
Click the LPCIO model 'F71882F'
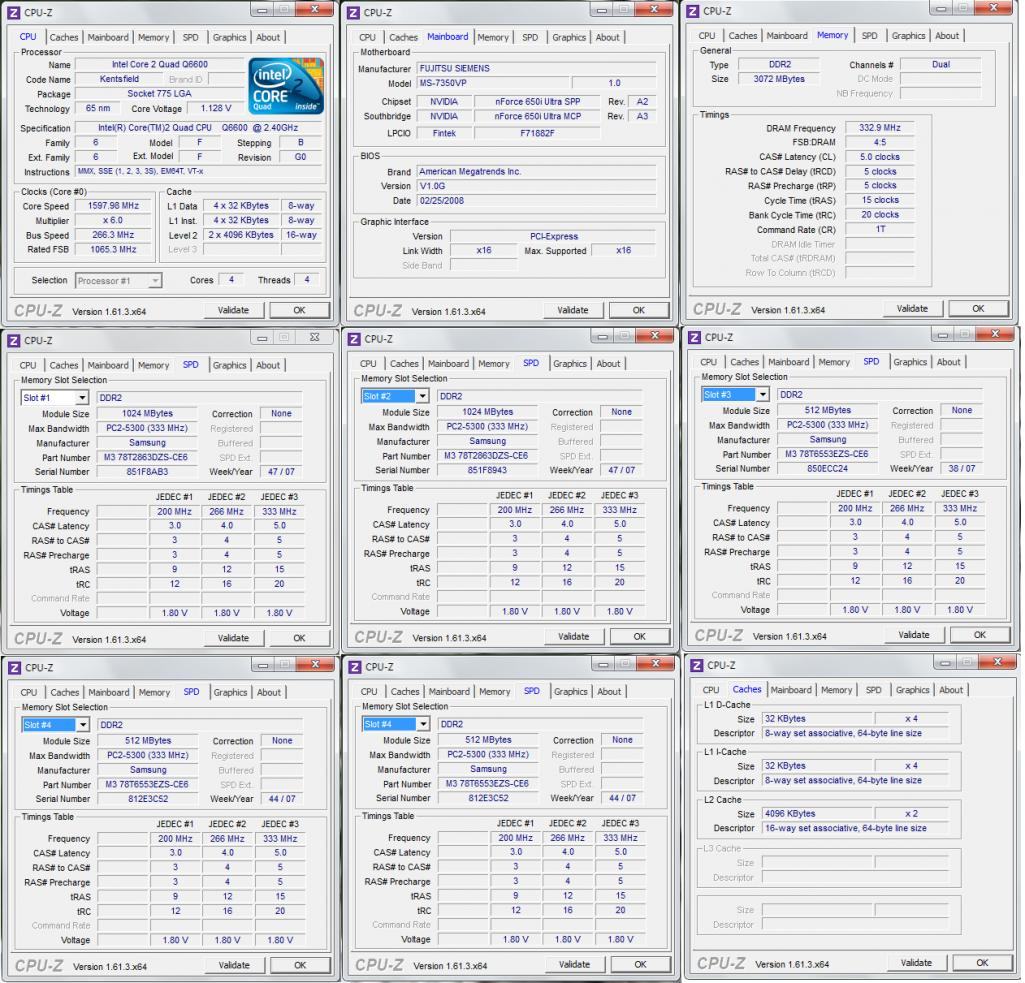(x=537, y=133)
